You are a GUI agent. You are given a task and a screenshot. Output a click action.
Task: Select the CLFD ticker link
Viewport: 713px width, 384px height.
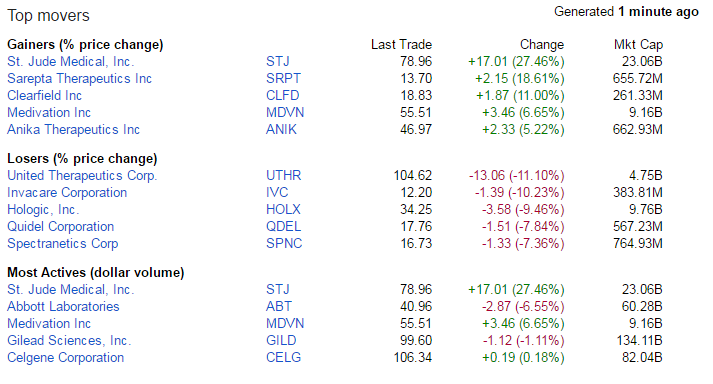click(282, 96)
